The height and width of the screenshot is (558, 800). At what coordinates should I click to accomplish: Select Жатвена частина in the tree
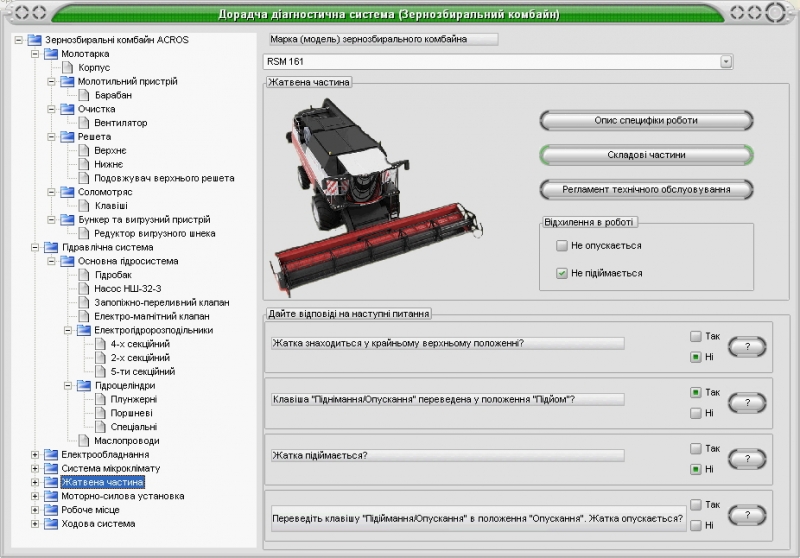pos(103,481)
